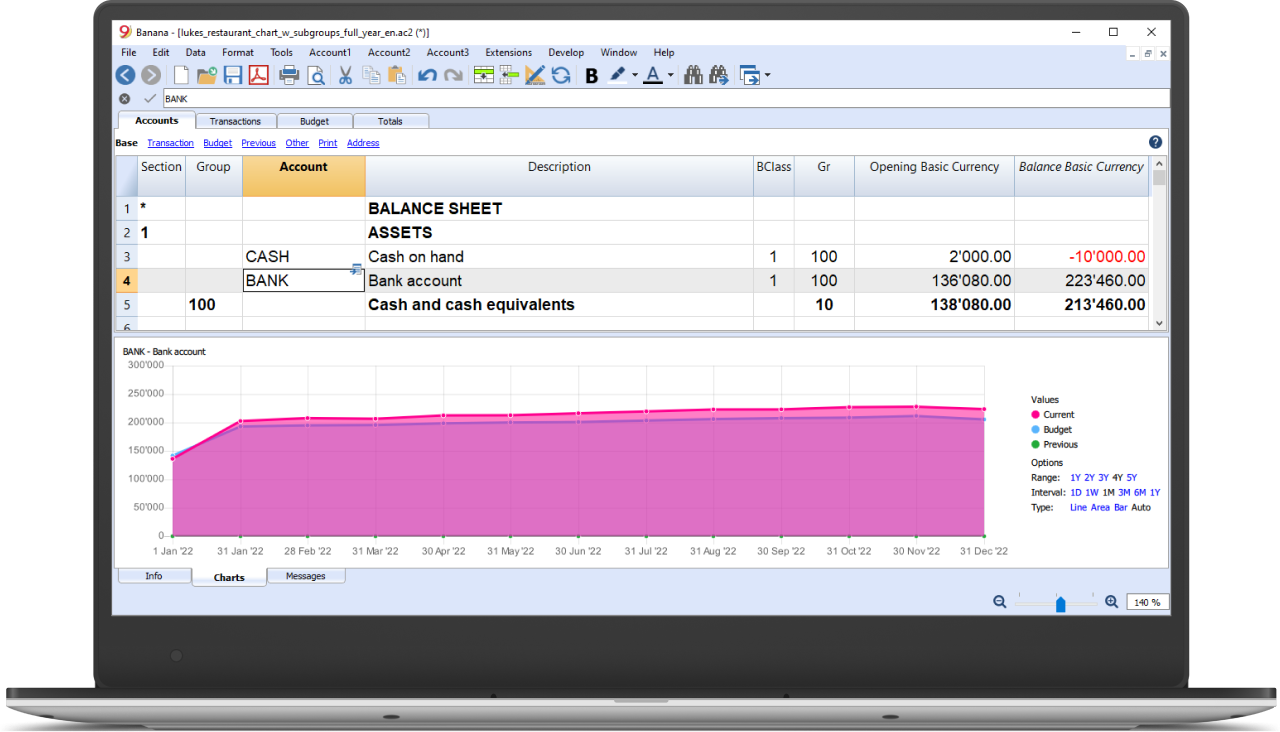The image size is (1280, 732).
Task: Toggle the Previous series in legend
Action: pos(1055,444)
